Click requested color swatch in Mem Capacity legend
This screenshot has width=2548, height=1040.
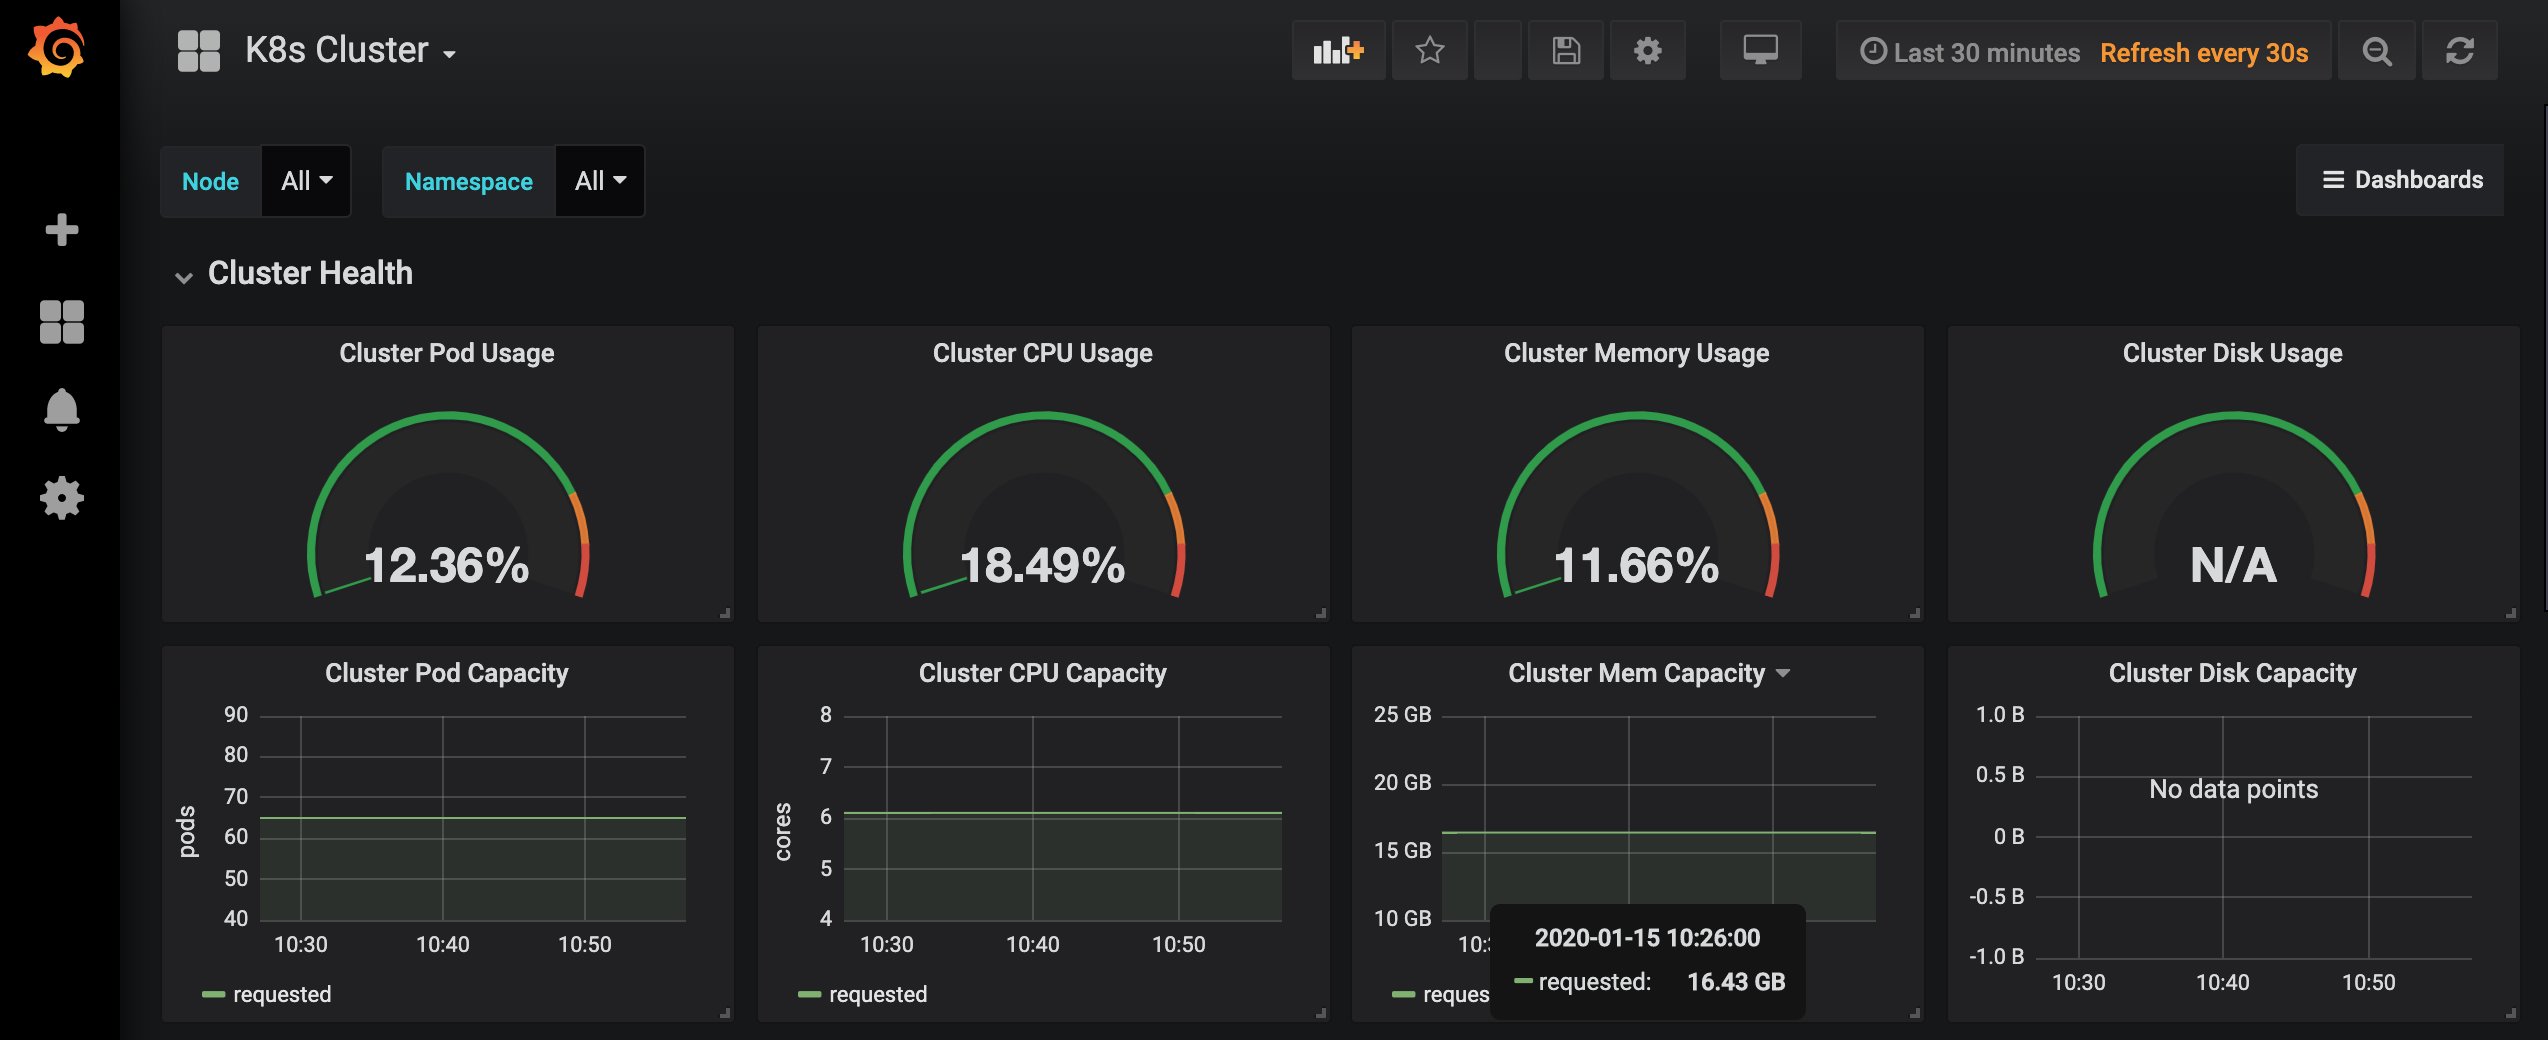1403,994
